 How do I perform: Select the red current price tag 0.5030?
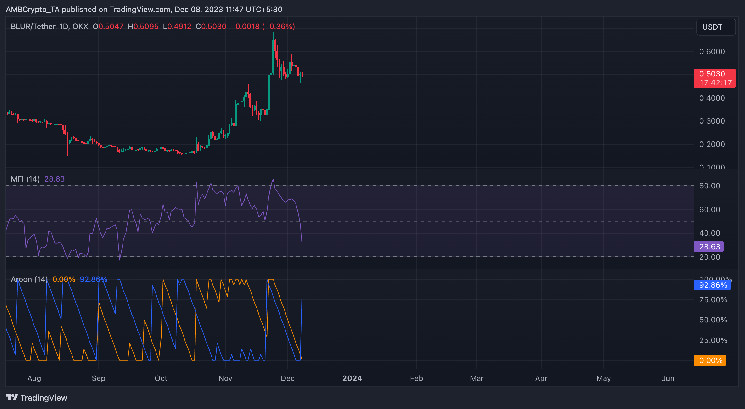[x=715, y=78]
